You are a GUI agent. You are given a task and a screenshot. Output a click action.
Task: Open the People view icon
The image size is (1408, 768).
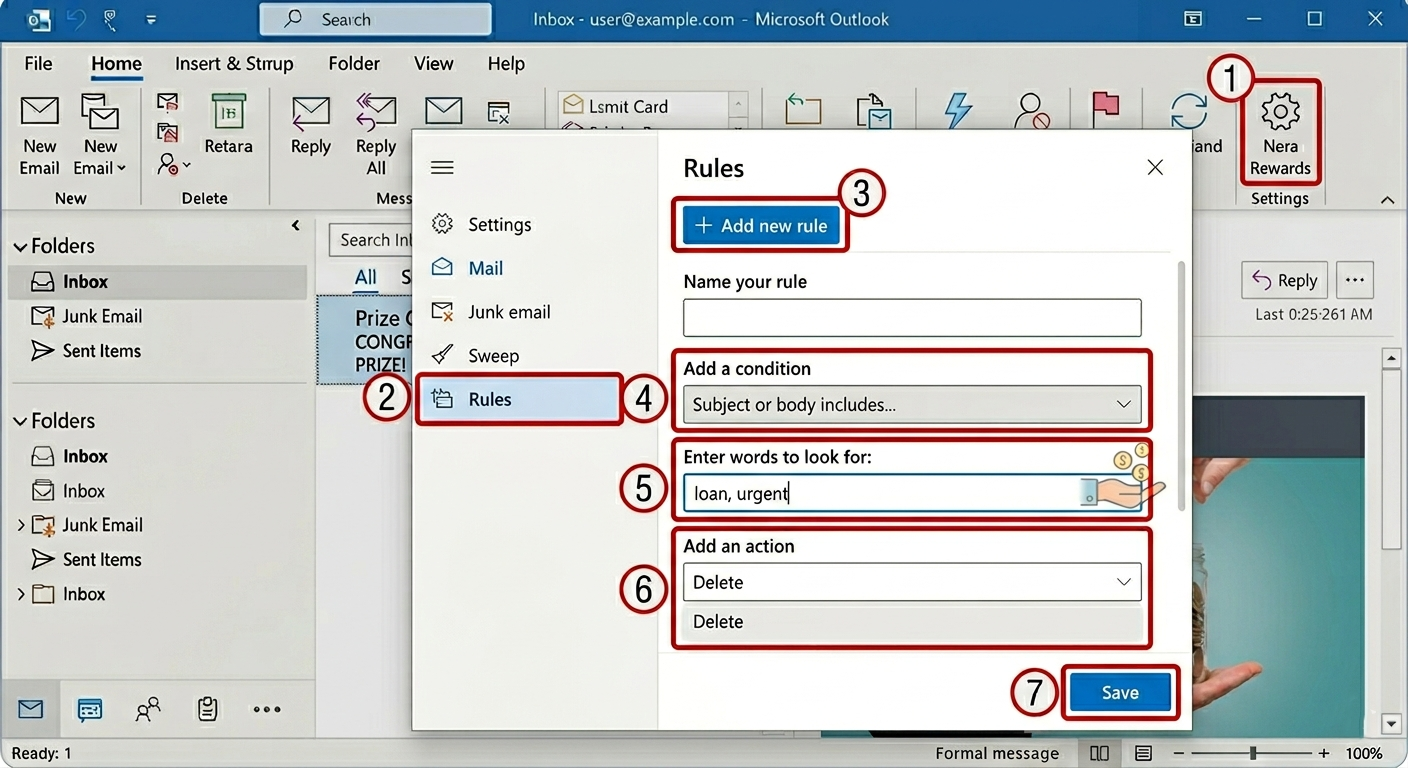click(x=148, y=709)
